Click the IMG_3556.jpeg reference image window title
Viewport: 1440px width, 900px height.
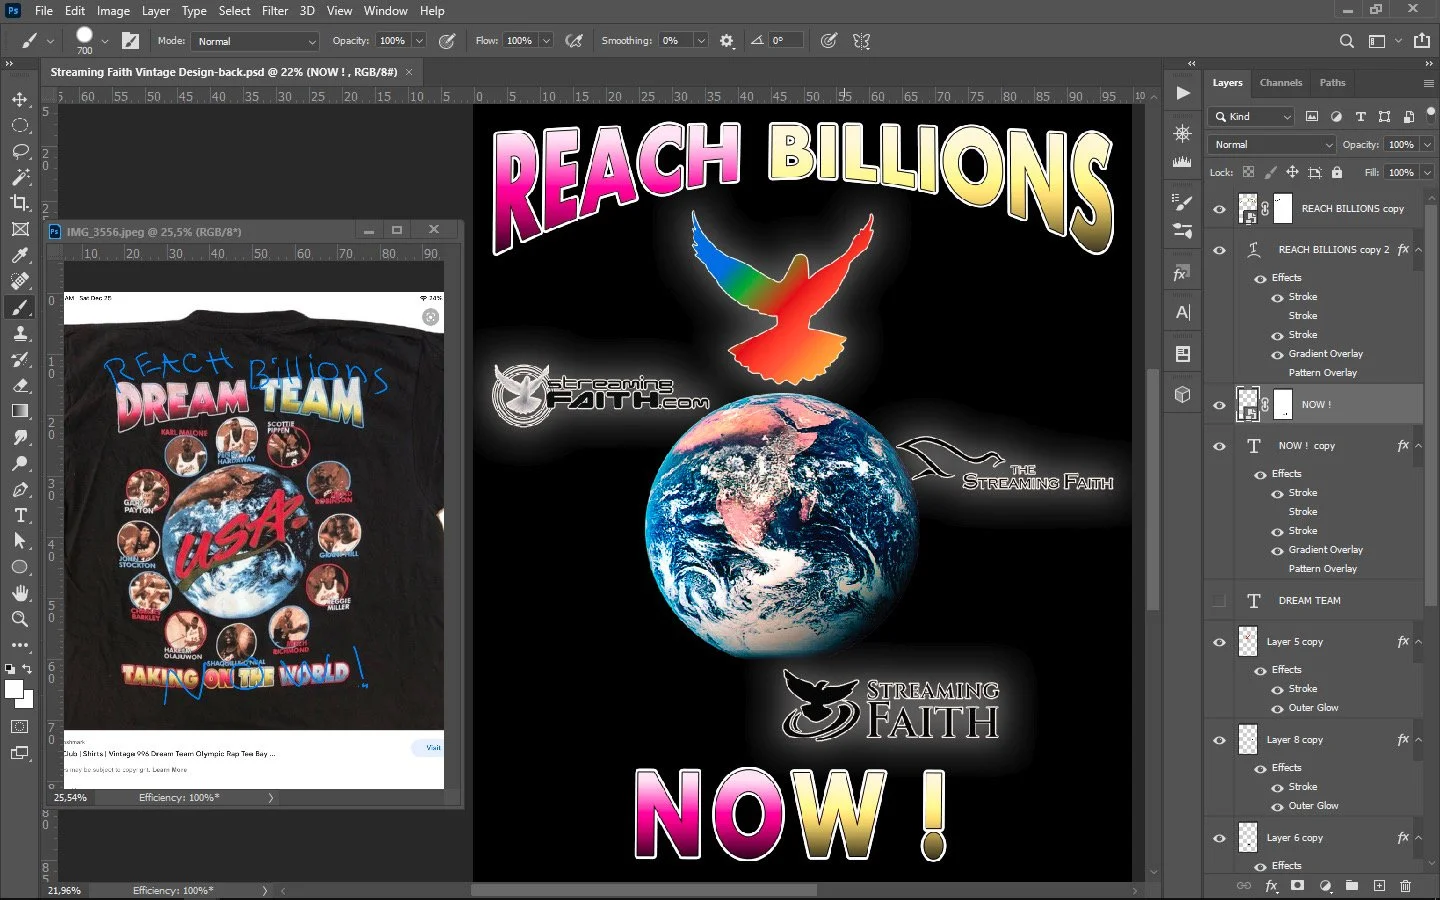[154, 232]
